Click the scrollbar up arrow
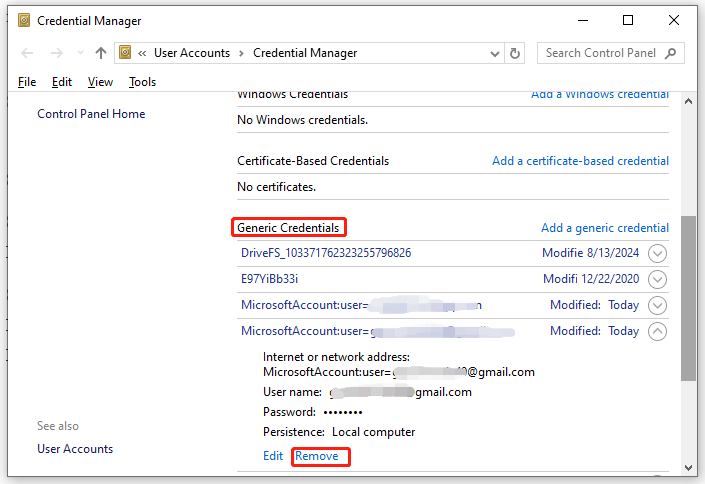705x484 pixels. pos(688,101)
